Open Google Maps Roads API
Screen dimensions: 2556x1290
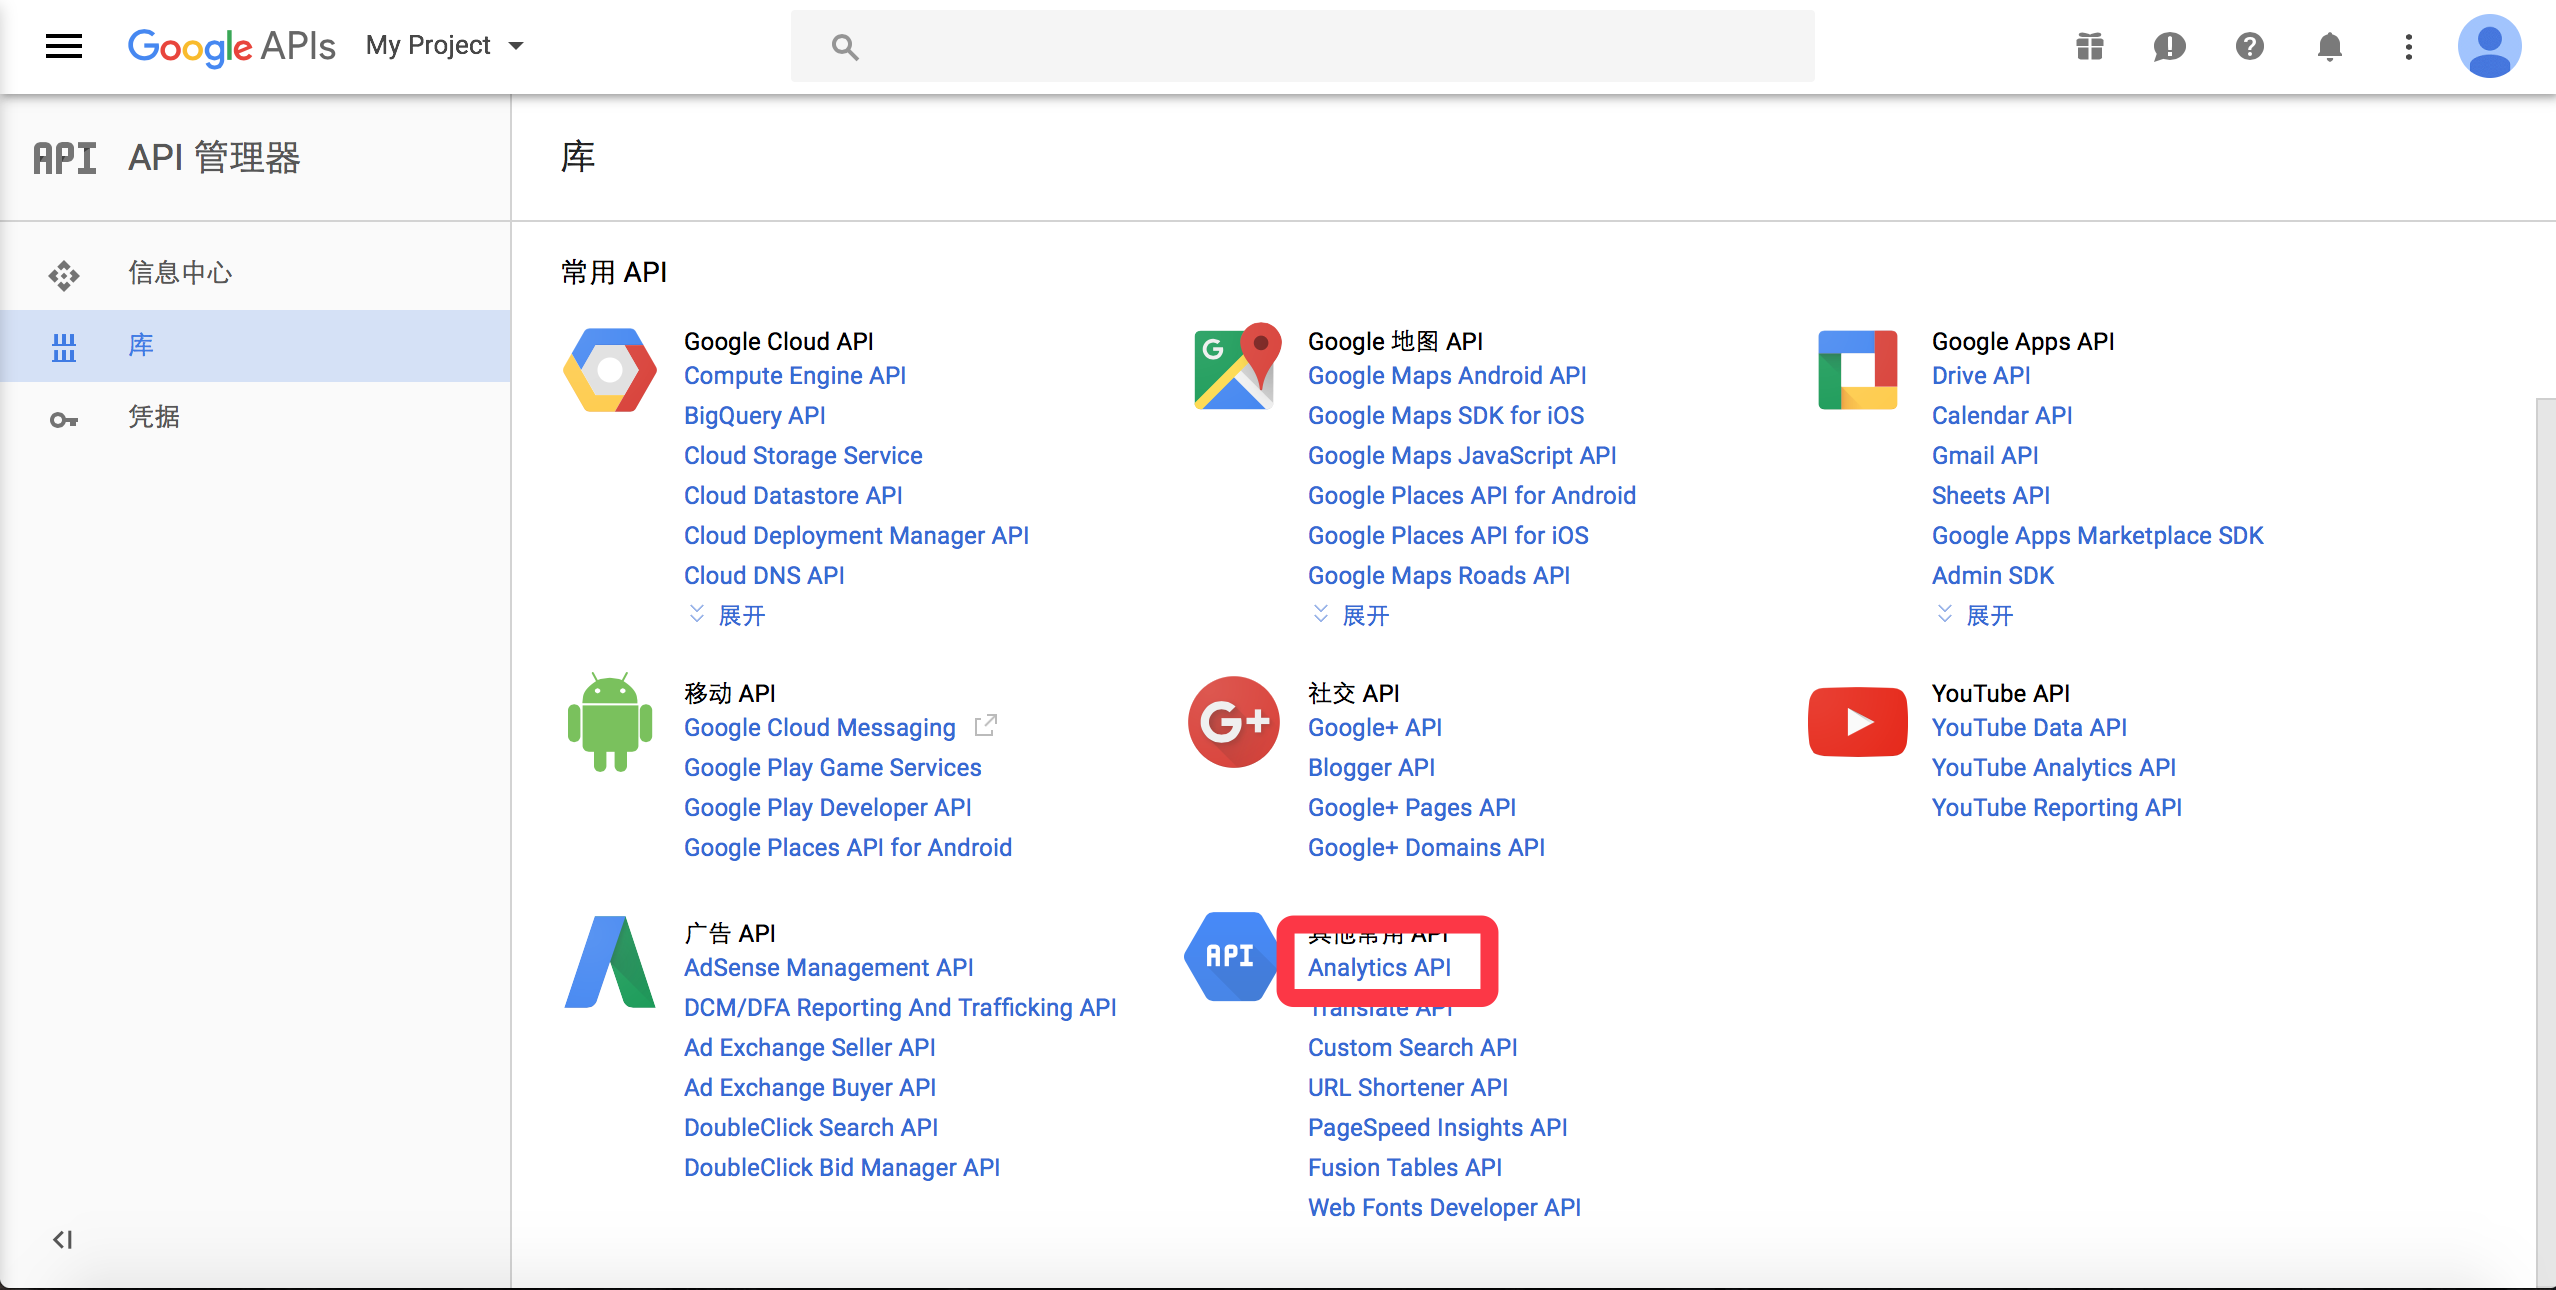click(1439, 575)
